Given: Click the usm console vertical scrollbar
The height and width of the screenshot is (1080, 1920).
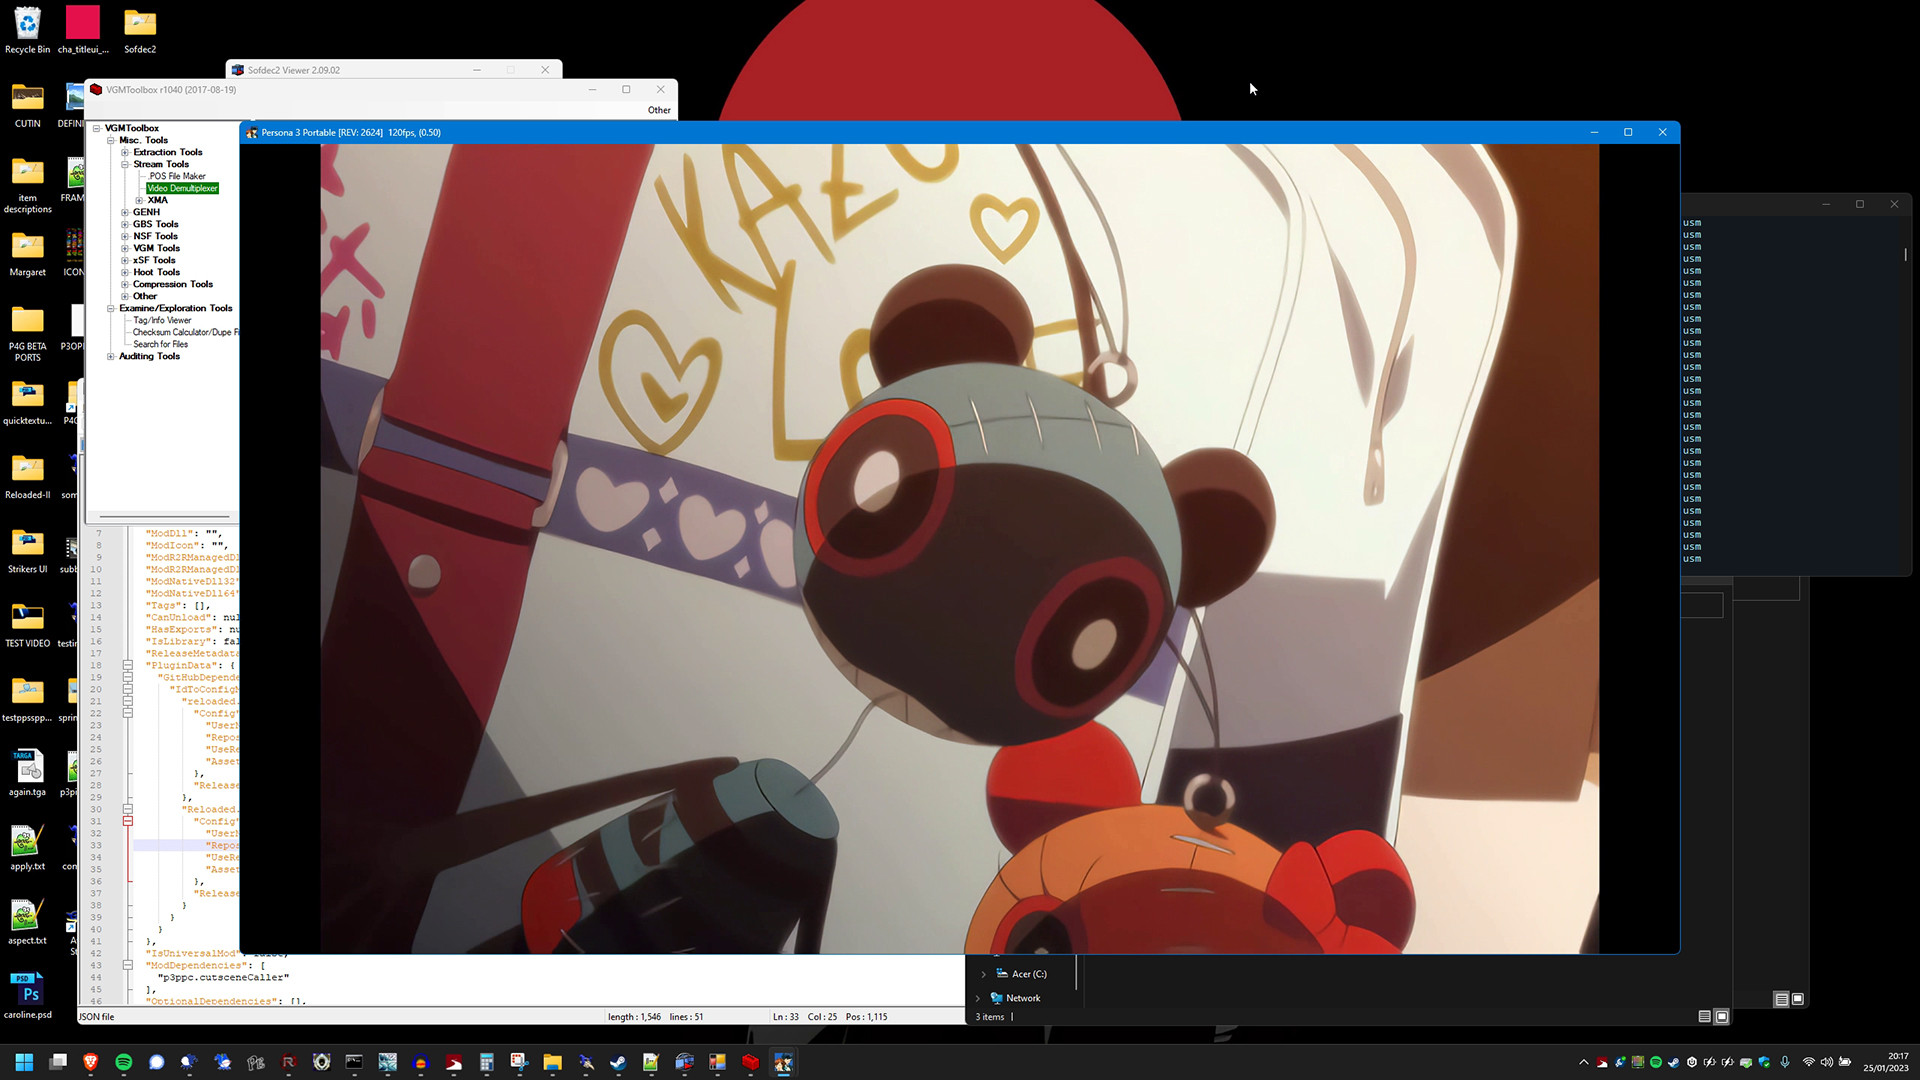Looking at the screenshot, I should [1906, 256].
